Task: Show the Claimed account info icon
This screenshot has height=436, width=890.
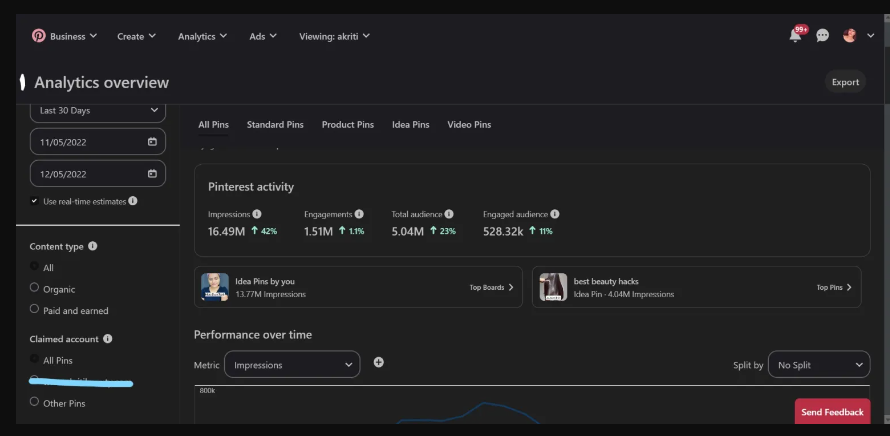Action: point(108,339)
